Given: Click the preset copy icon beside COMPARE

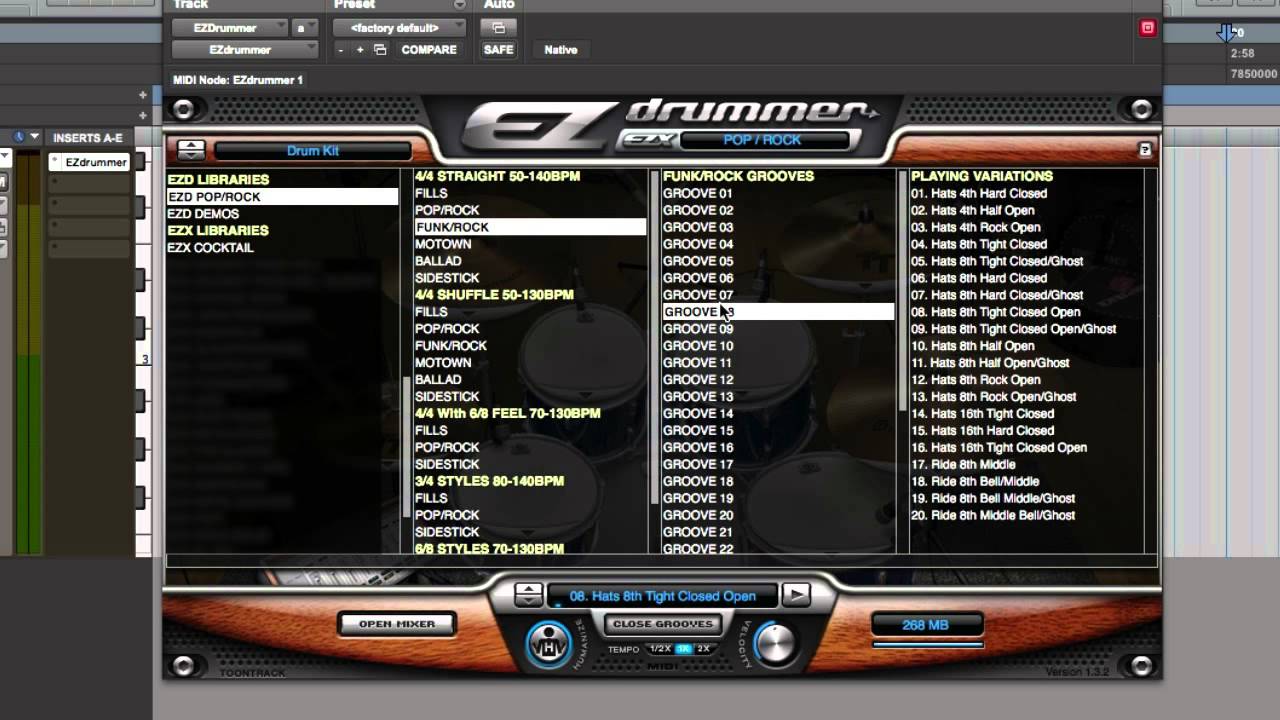Looking at the screenshot, I should pyautogui.click(x=380, y=50).
